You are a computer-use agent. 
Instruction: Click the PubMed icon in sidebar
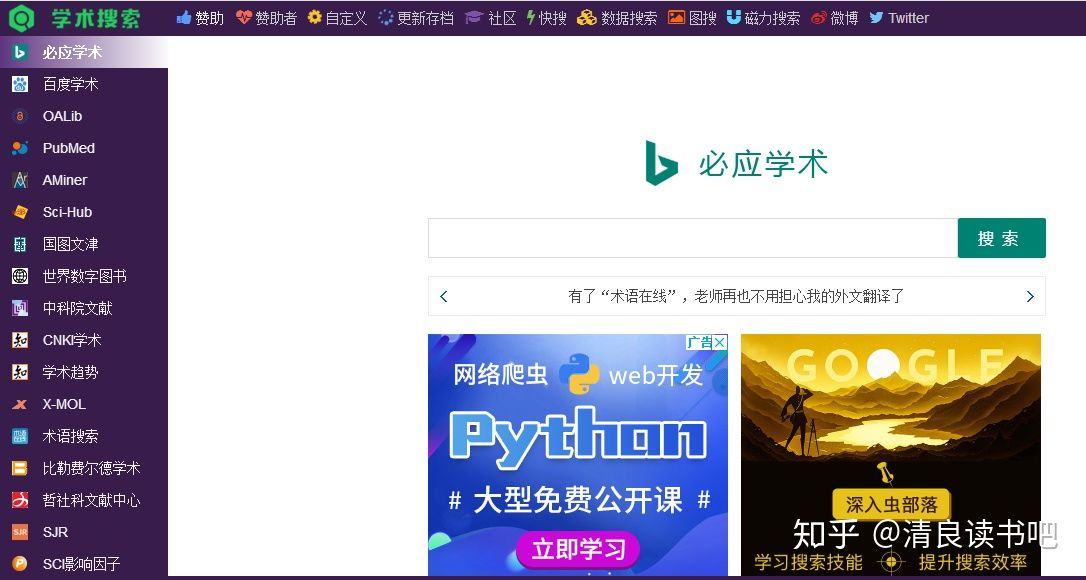20,148
